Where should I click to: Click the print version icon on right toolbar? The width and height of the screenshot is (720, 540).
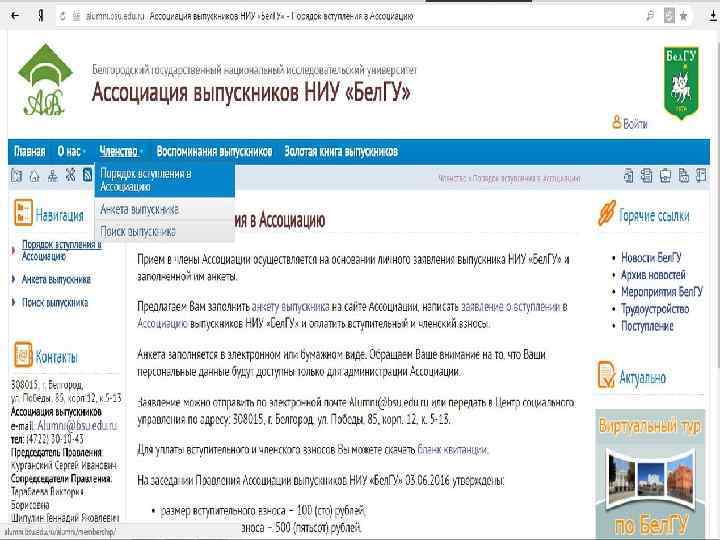pos(665,175)
